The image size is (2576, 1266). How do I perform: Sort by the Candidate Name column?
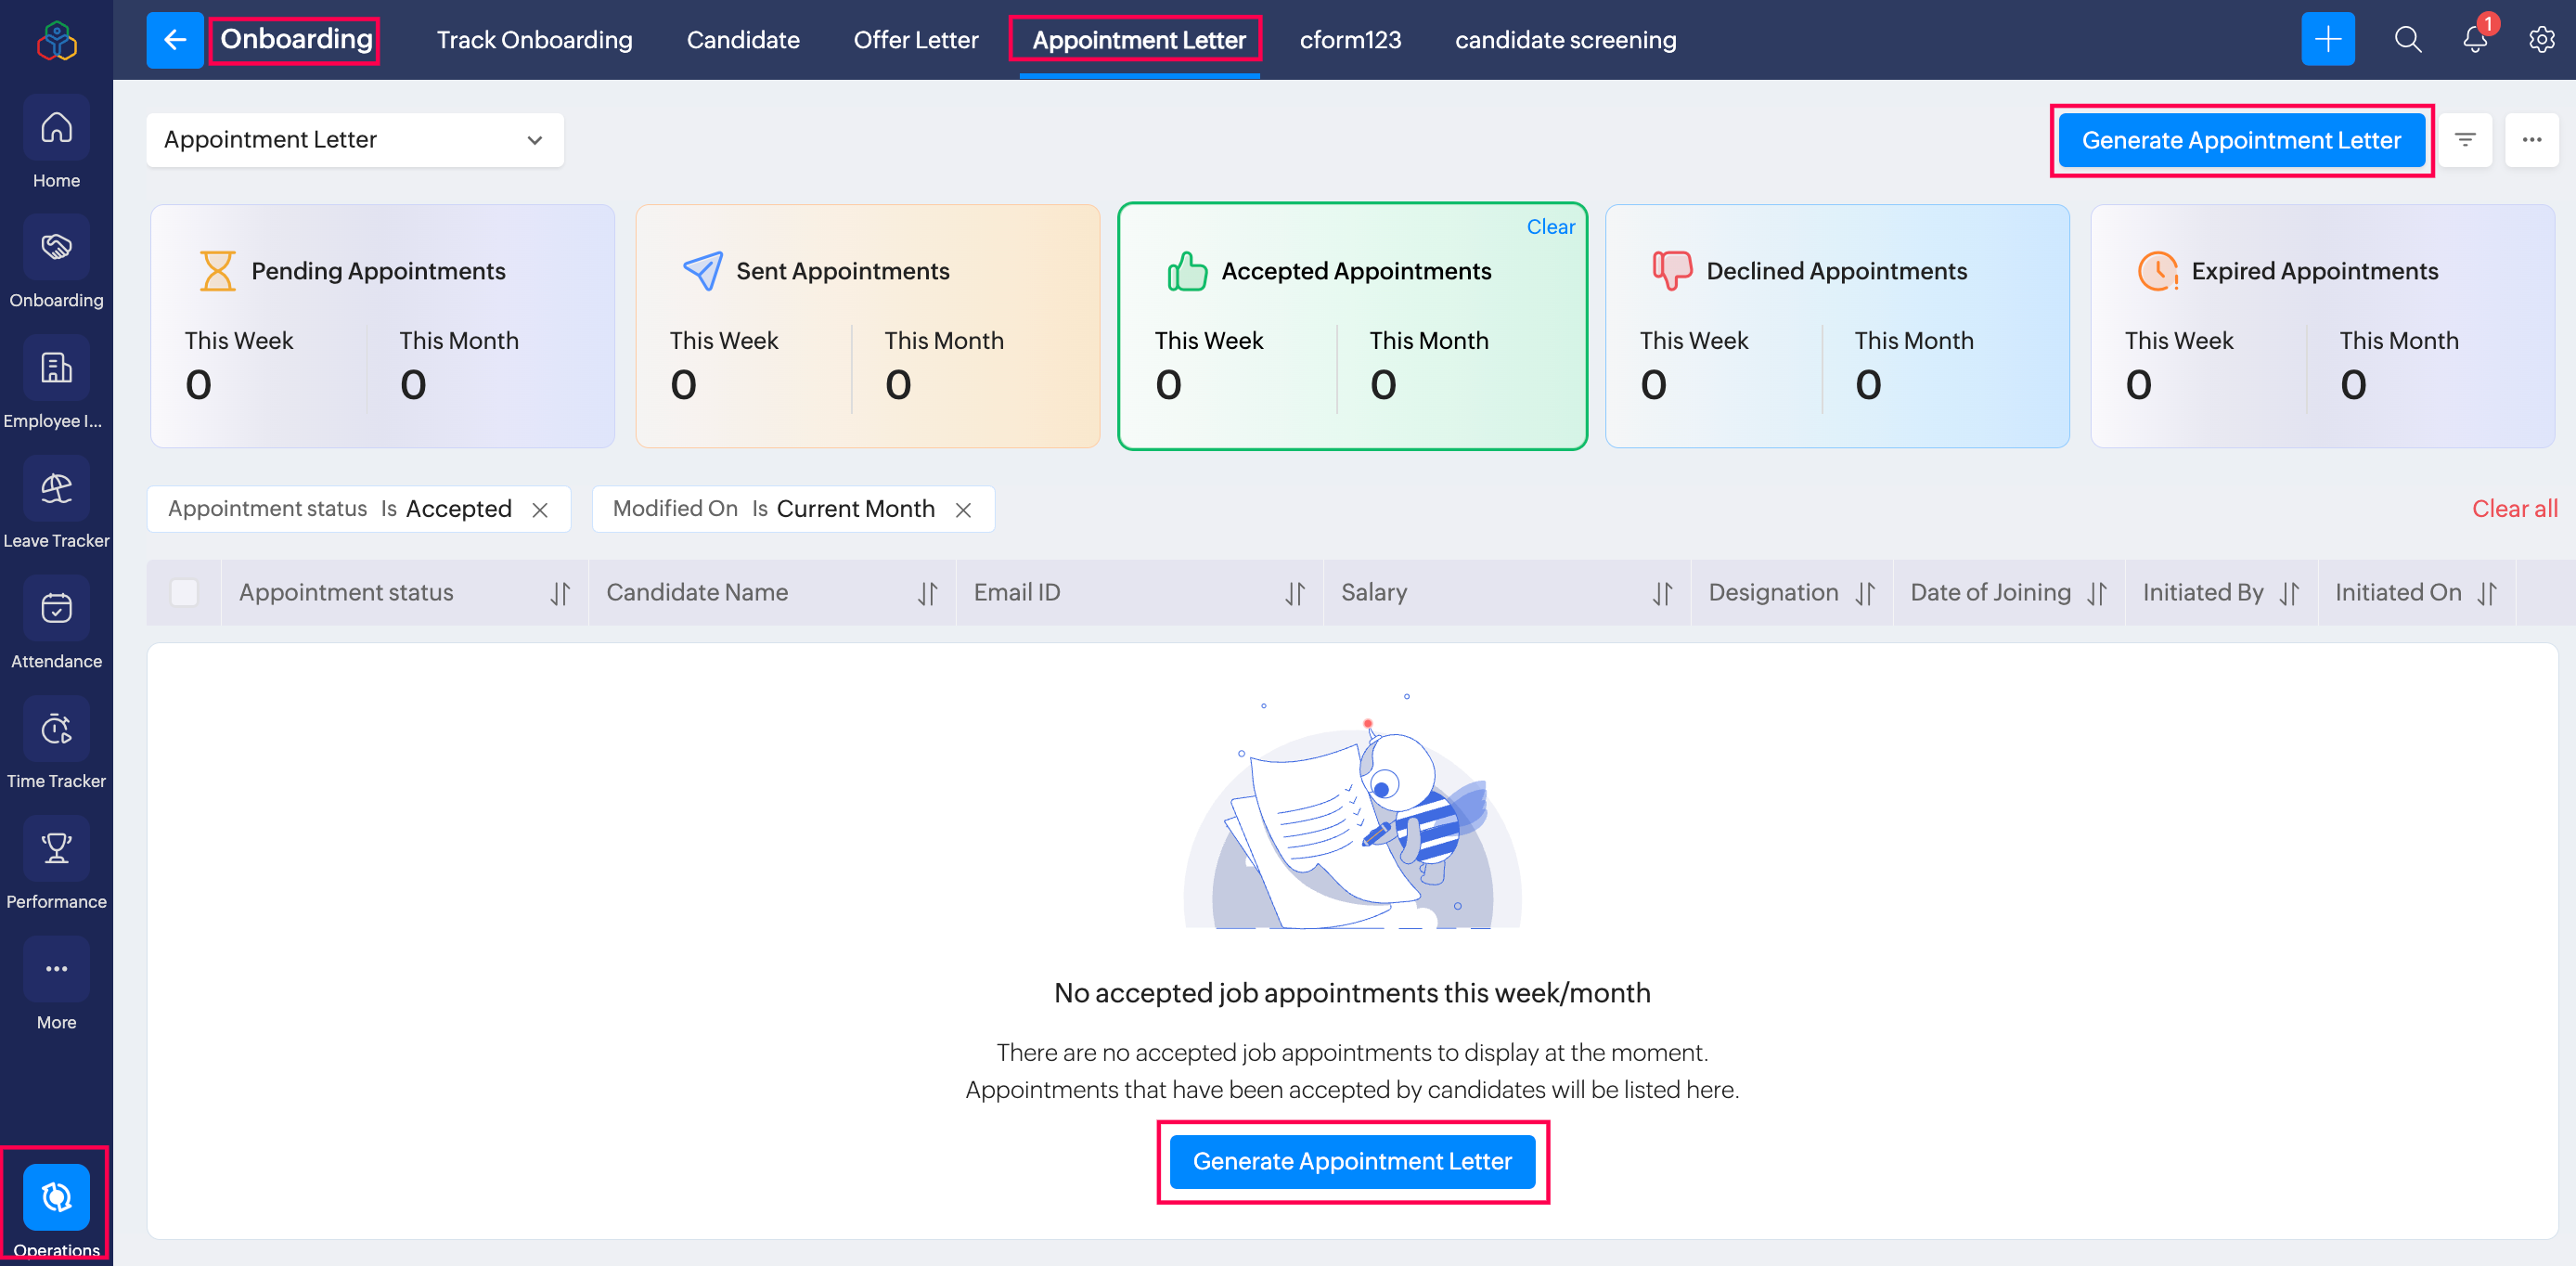(x=927, y=594)
